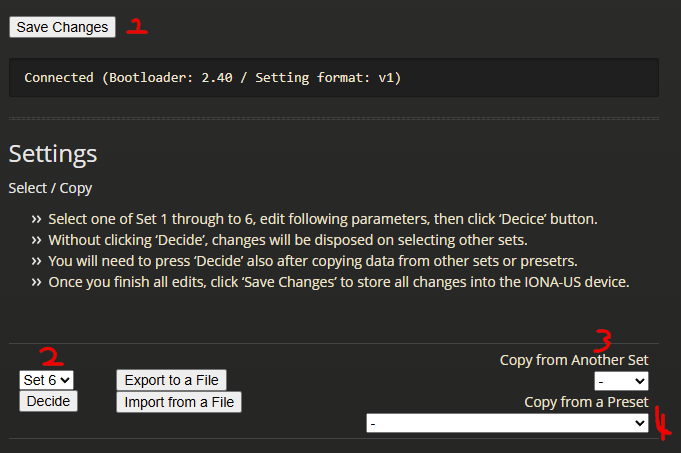The height and width of the screenshot is (453, 681).
Task: Click the Save Changes button
Action: click(63, 27)
